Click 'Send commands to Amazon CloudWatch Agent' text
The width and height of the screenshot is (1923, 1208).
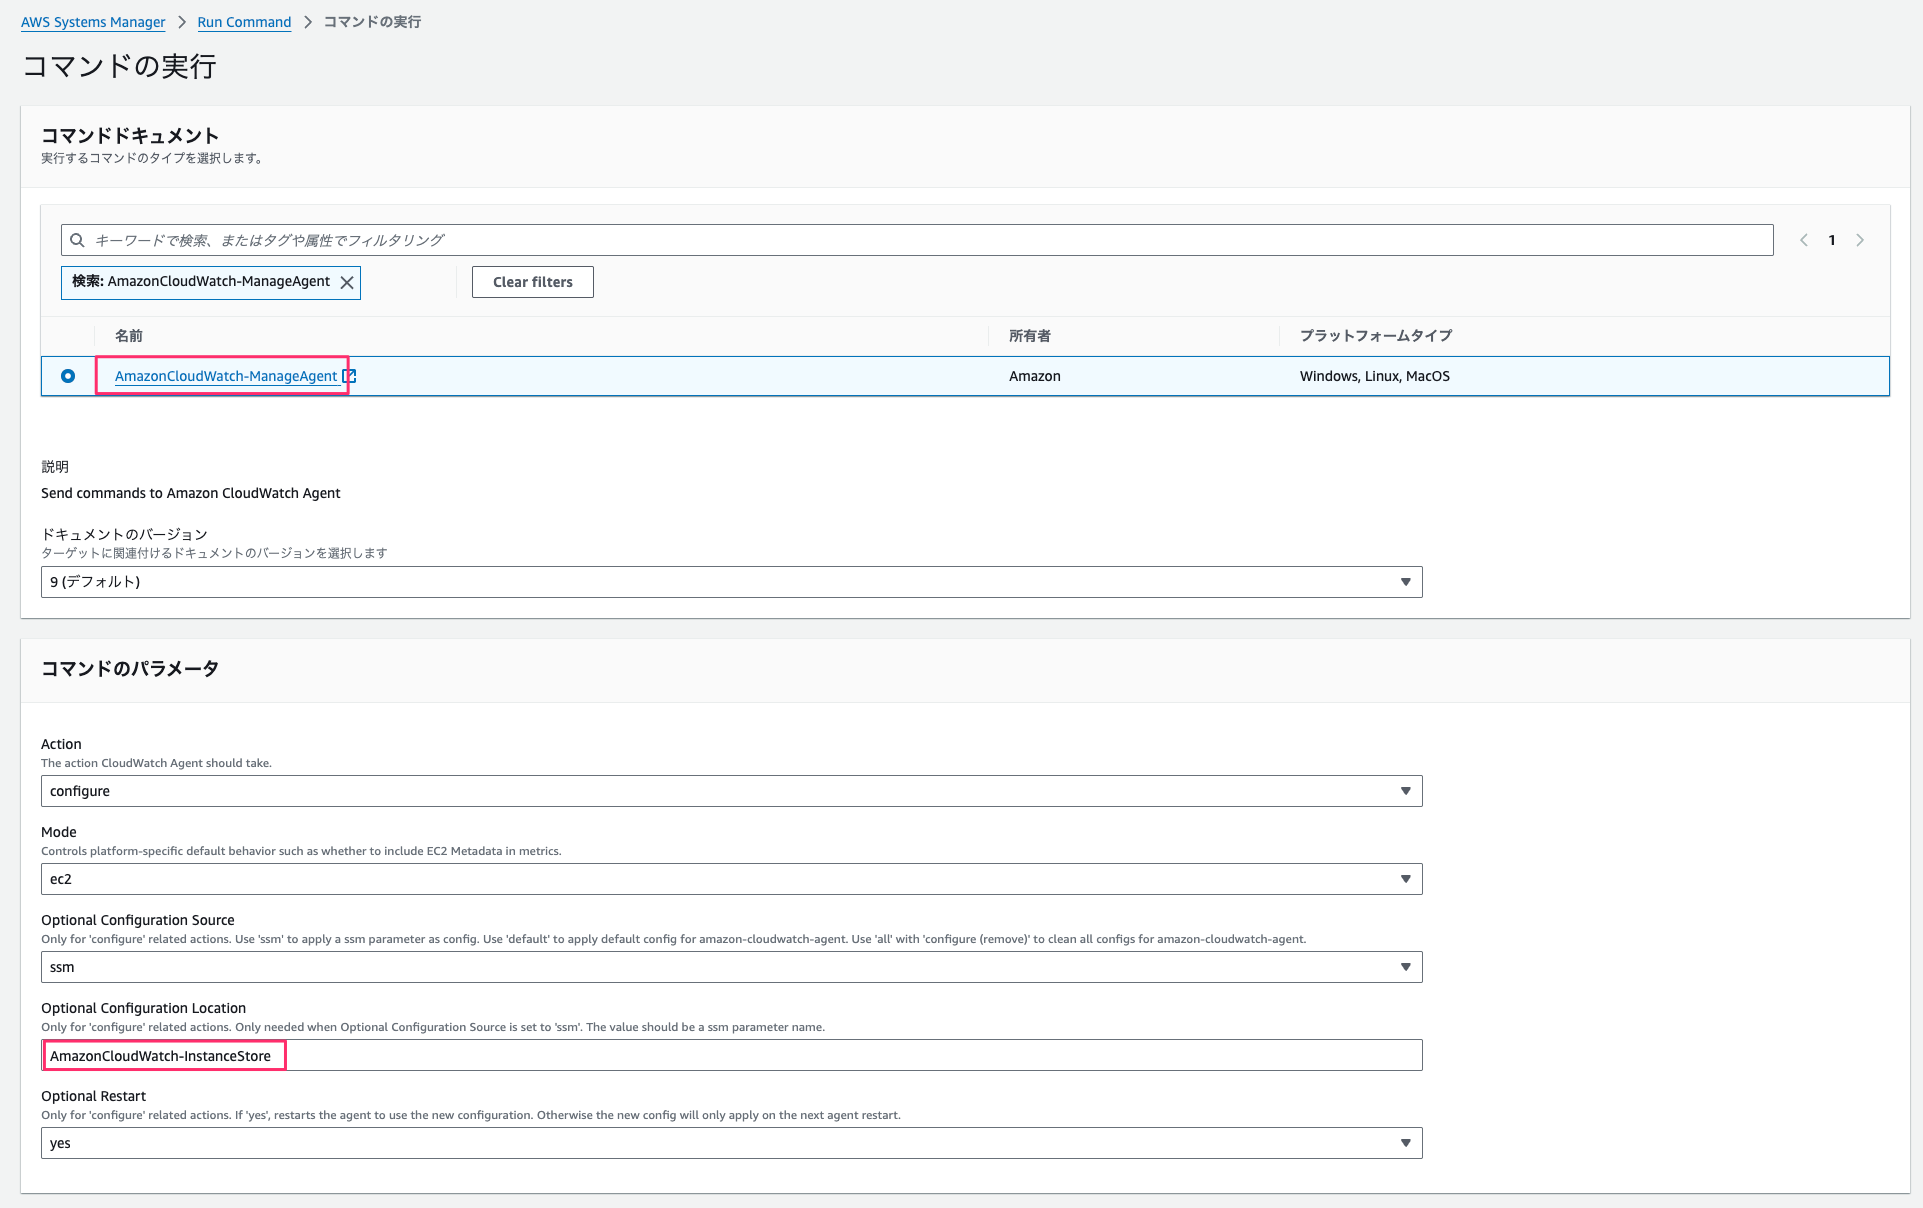(x=191, y=493)
